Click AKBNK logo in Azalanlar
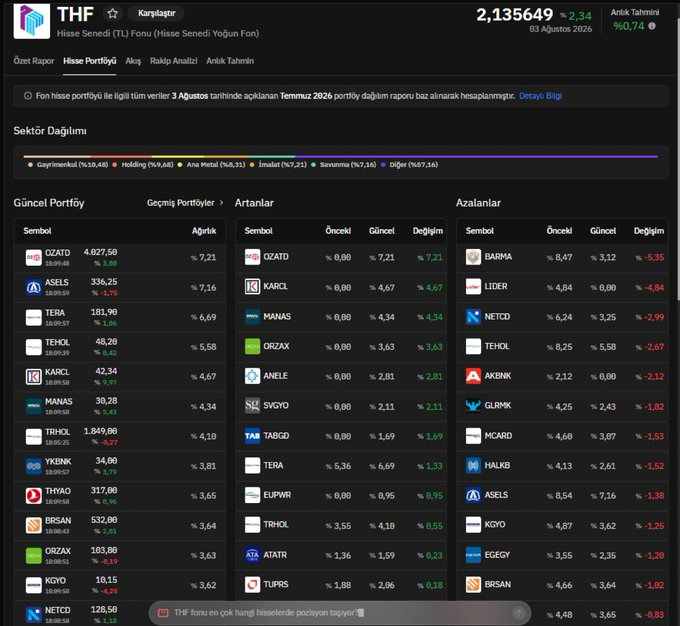 tap(473, 376)
